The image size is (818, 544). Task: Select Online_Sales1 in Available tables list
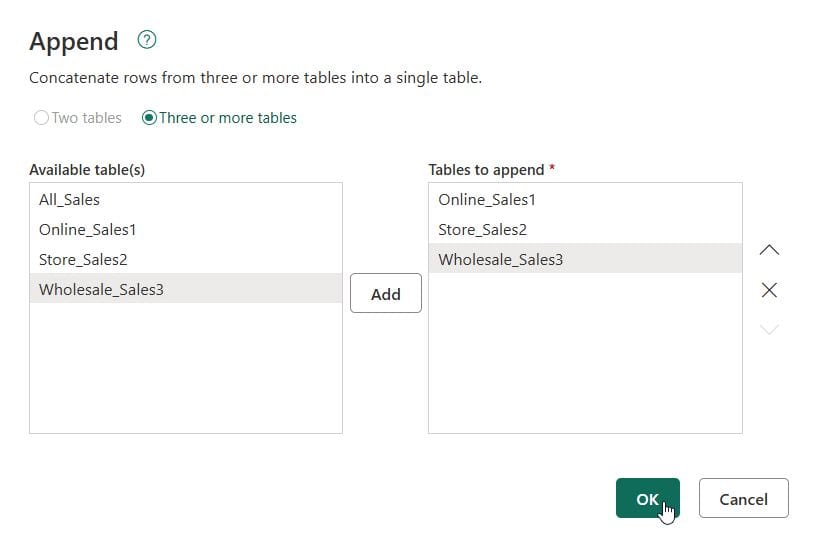[186, 229]
